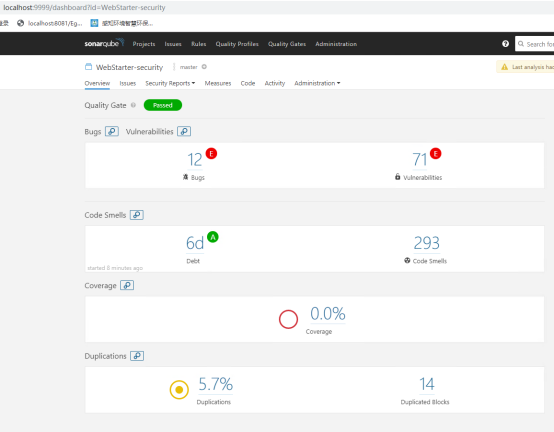Open the Coverage link icon
The height and width of the screenshot is (432, 554).
coord(127,285)
